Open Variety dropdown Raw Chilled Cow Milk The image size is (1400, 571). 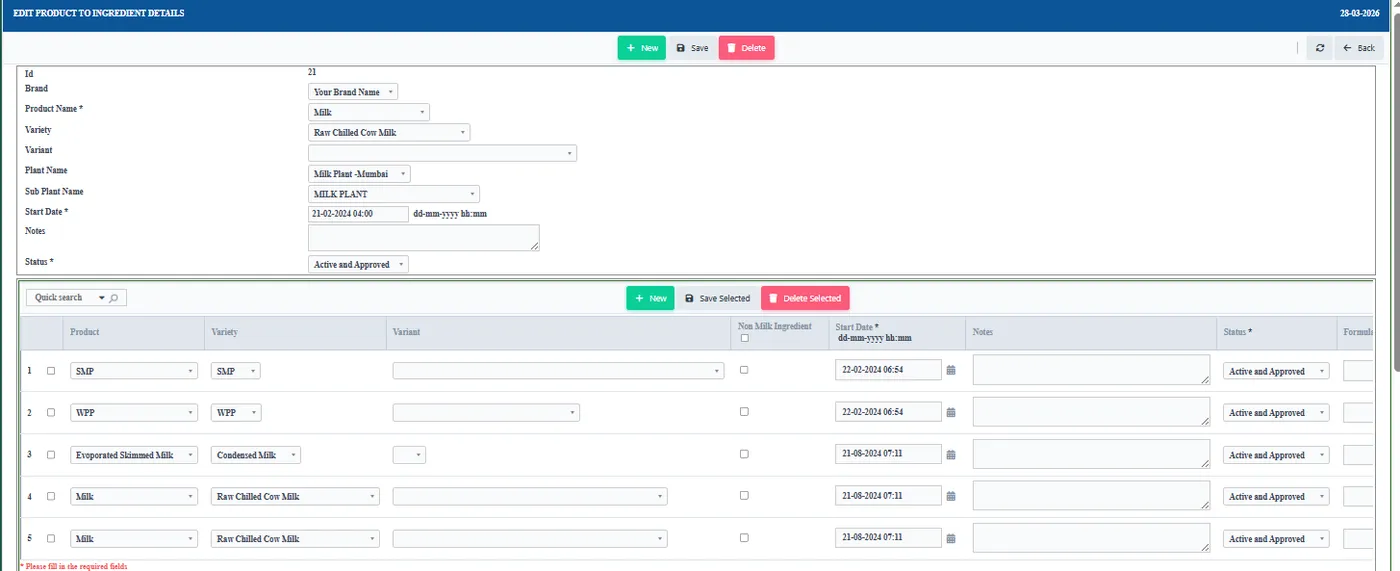[x=389, y=132]
